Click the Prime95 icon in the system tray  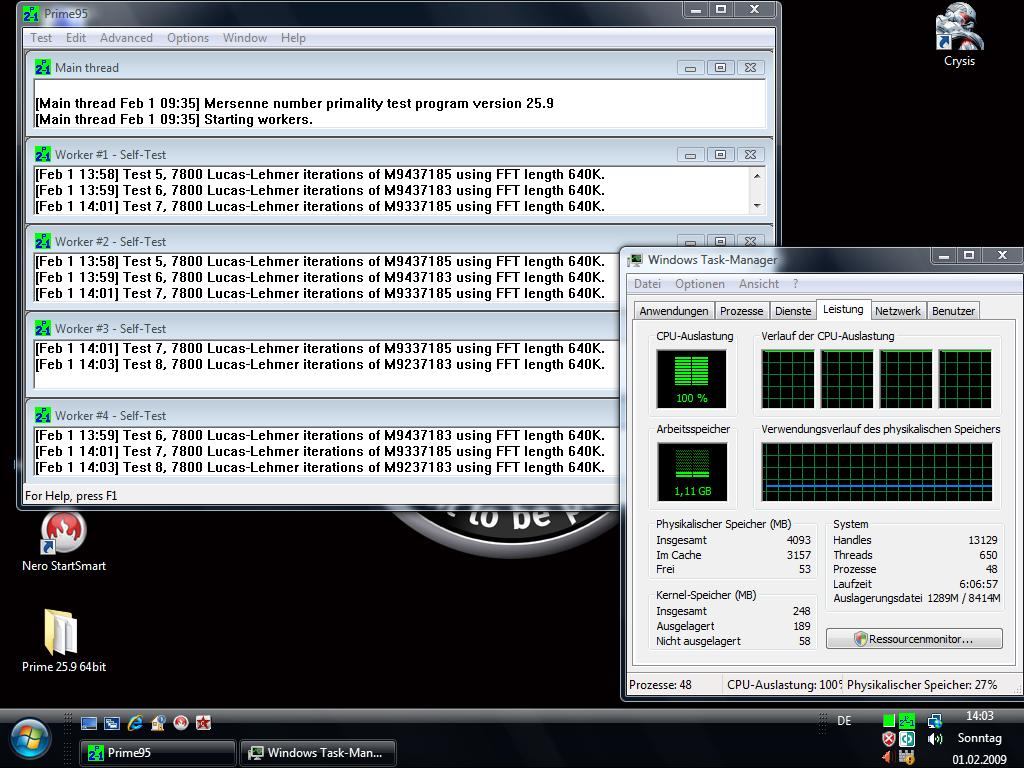pyautogui.click(x=906, y=721)
